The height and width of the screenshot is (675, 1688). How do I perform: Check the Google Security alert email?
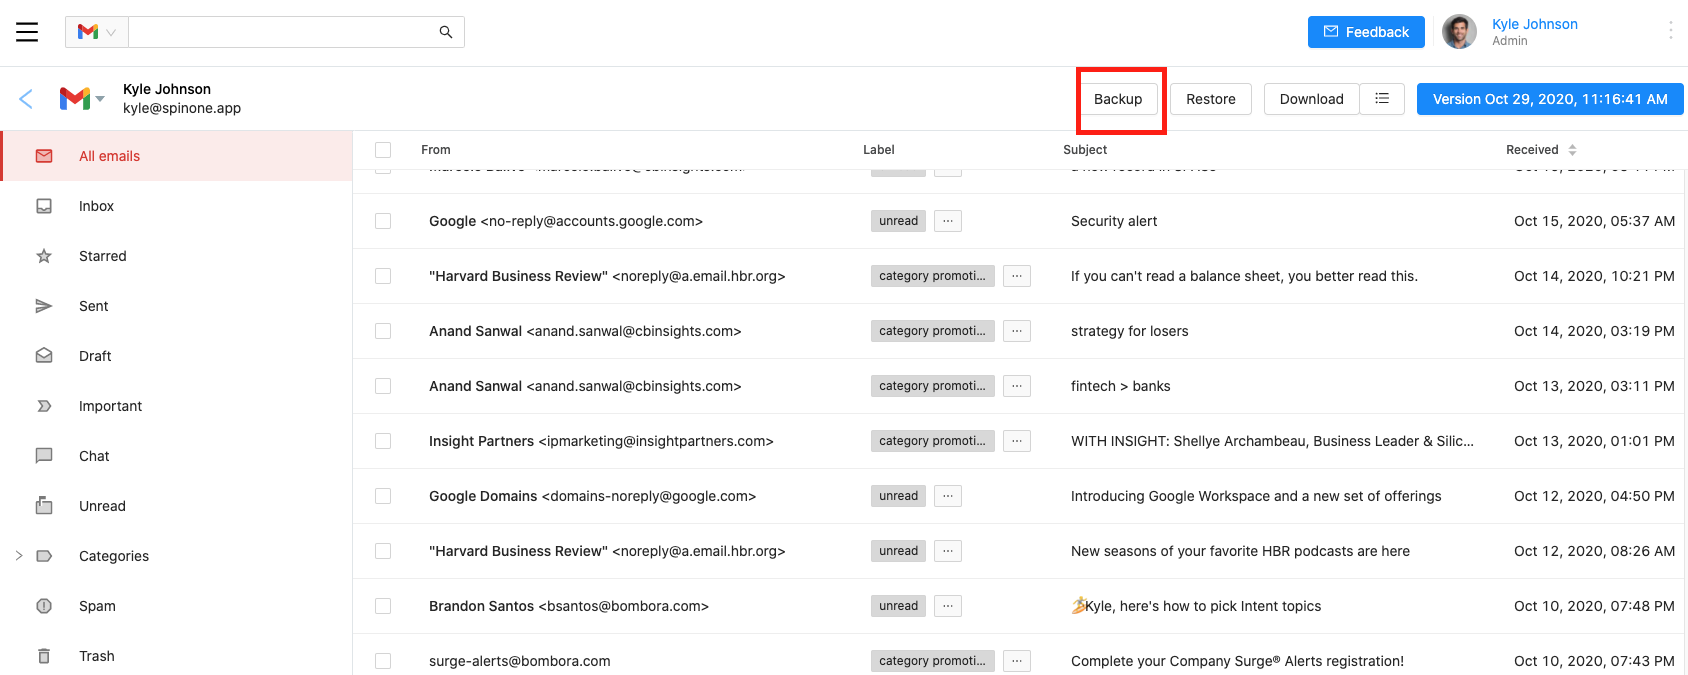(383, 221)
